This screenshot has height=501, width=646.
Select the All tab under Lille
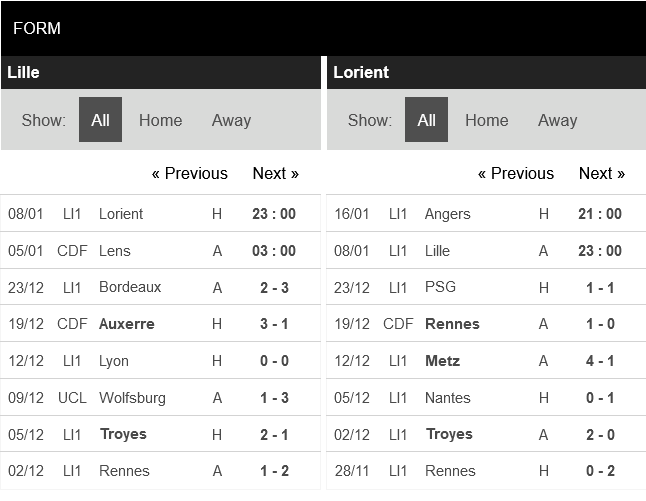pos(100,120)
